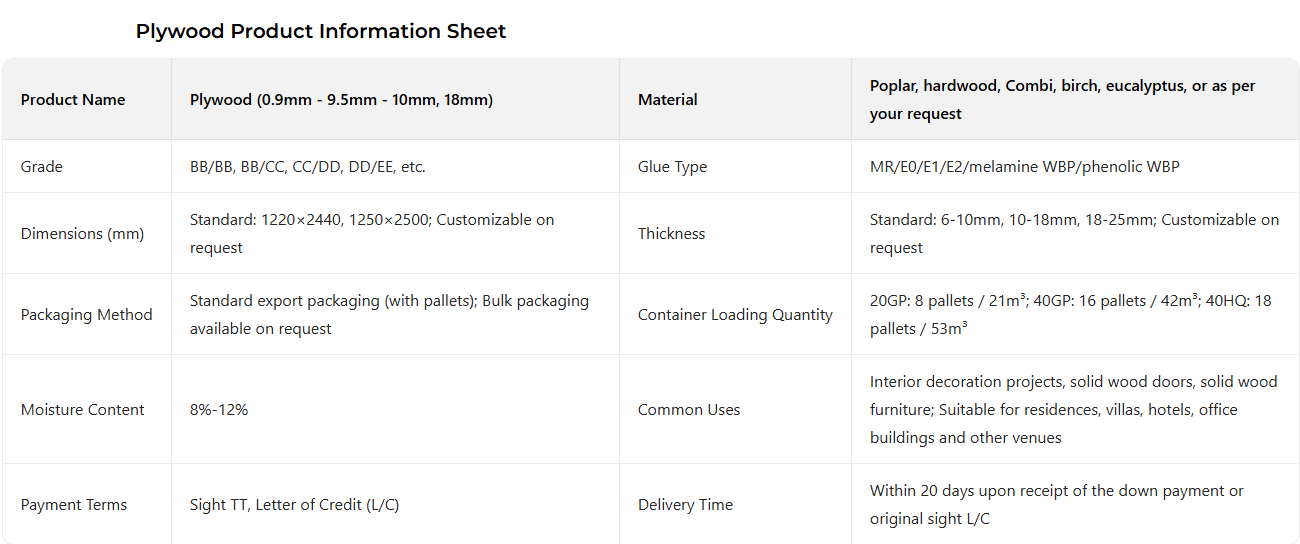Image resolution: width=1300 pixels, height=544 pixels.
Task: Click the Standard export packaging description
Action: [389, 314]
